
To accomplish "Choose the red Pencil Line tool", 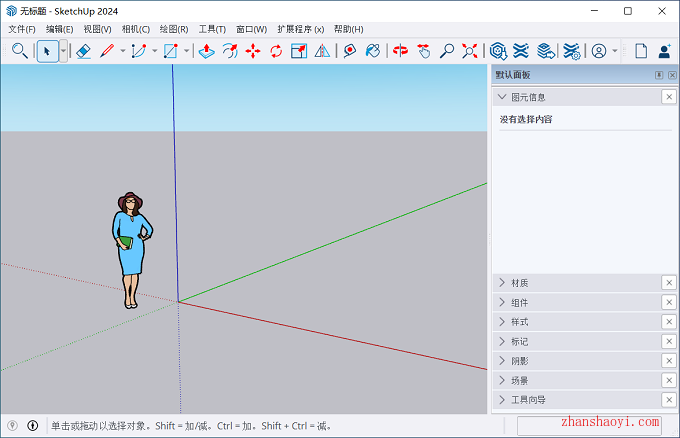I will (x=107, y=51).
